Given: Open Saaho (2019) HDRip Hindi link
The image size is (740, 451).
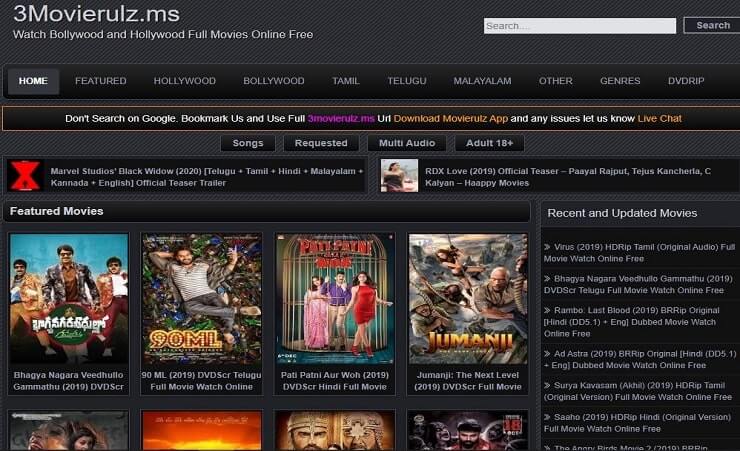Looking at the screenshot, I should (637, 423).
